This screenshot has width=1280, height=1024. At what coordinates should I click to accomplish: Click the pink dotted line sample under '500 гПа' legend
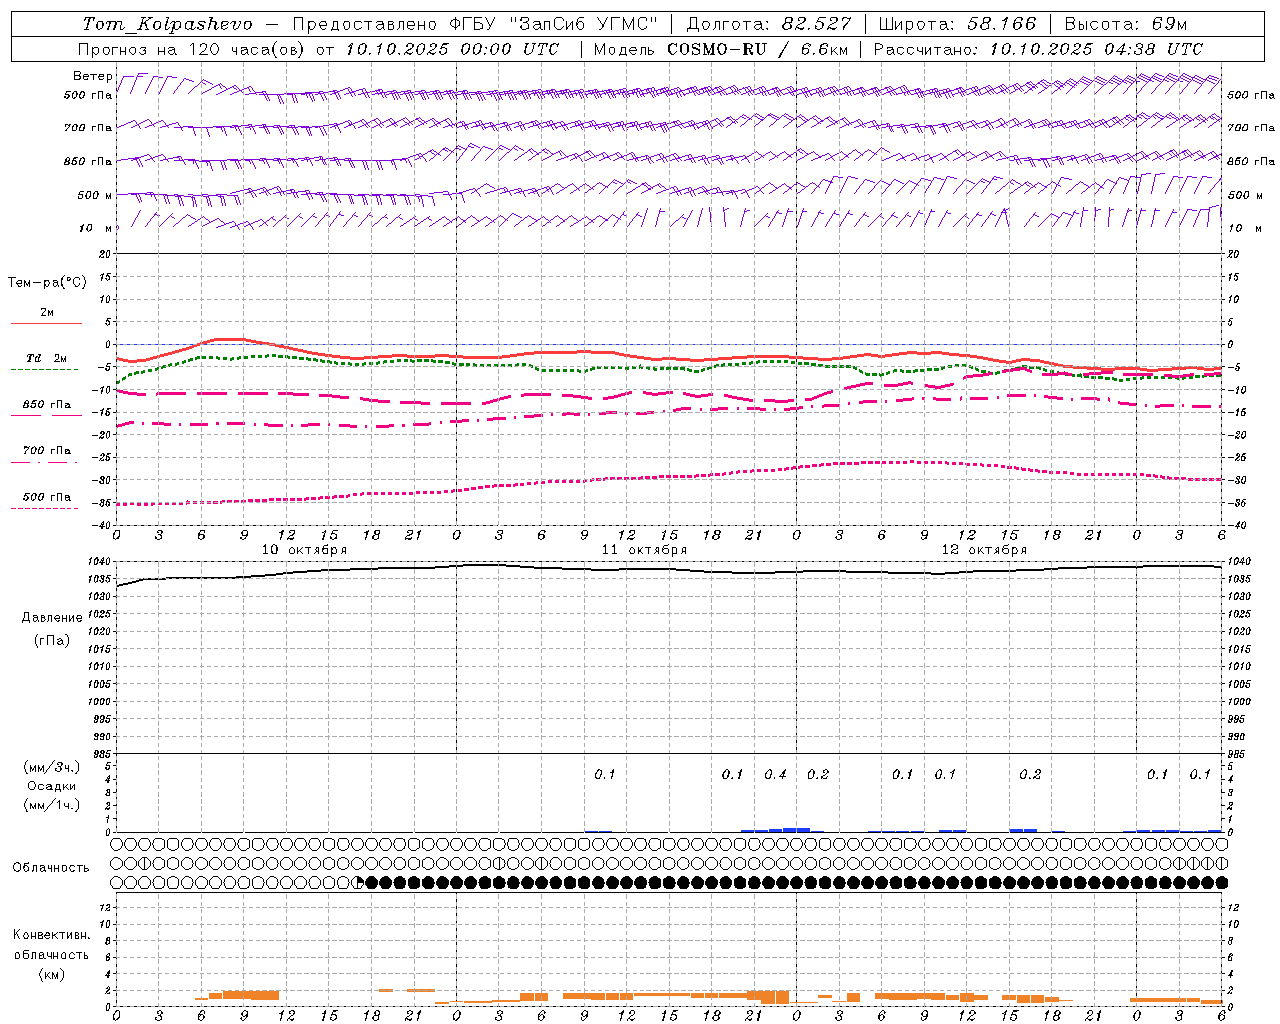44,508
